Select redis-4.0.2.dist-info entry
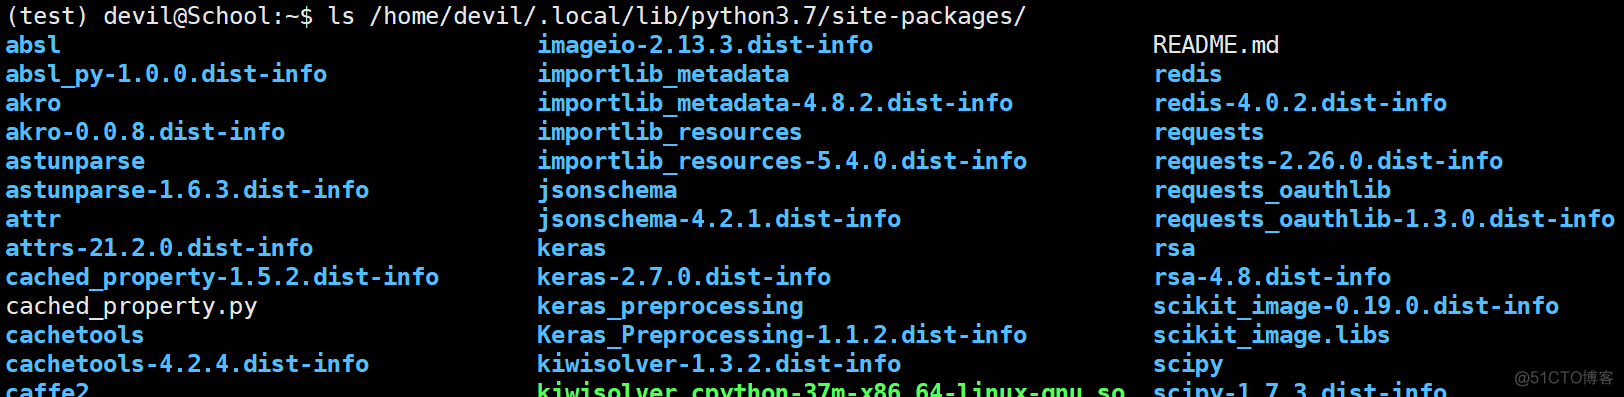The width and height of the screenshot is (1624, 397). [1300, 103]
